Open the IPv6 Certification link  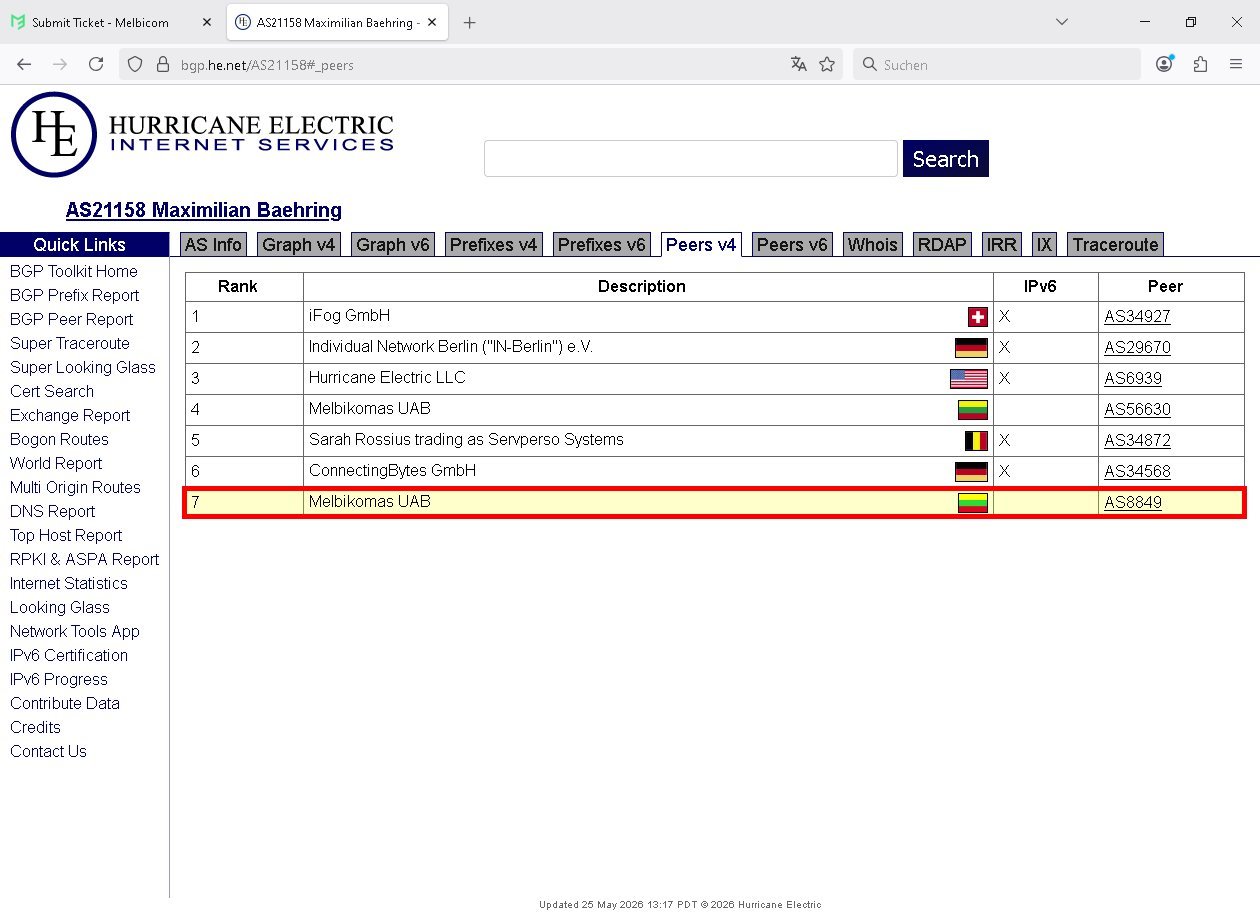pyautogui.click(x=69, y=655)
